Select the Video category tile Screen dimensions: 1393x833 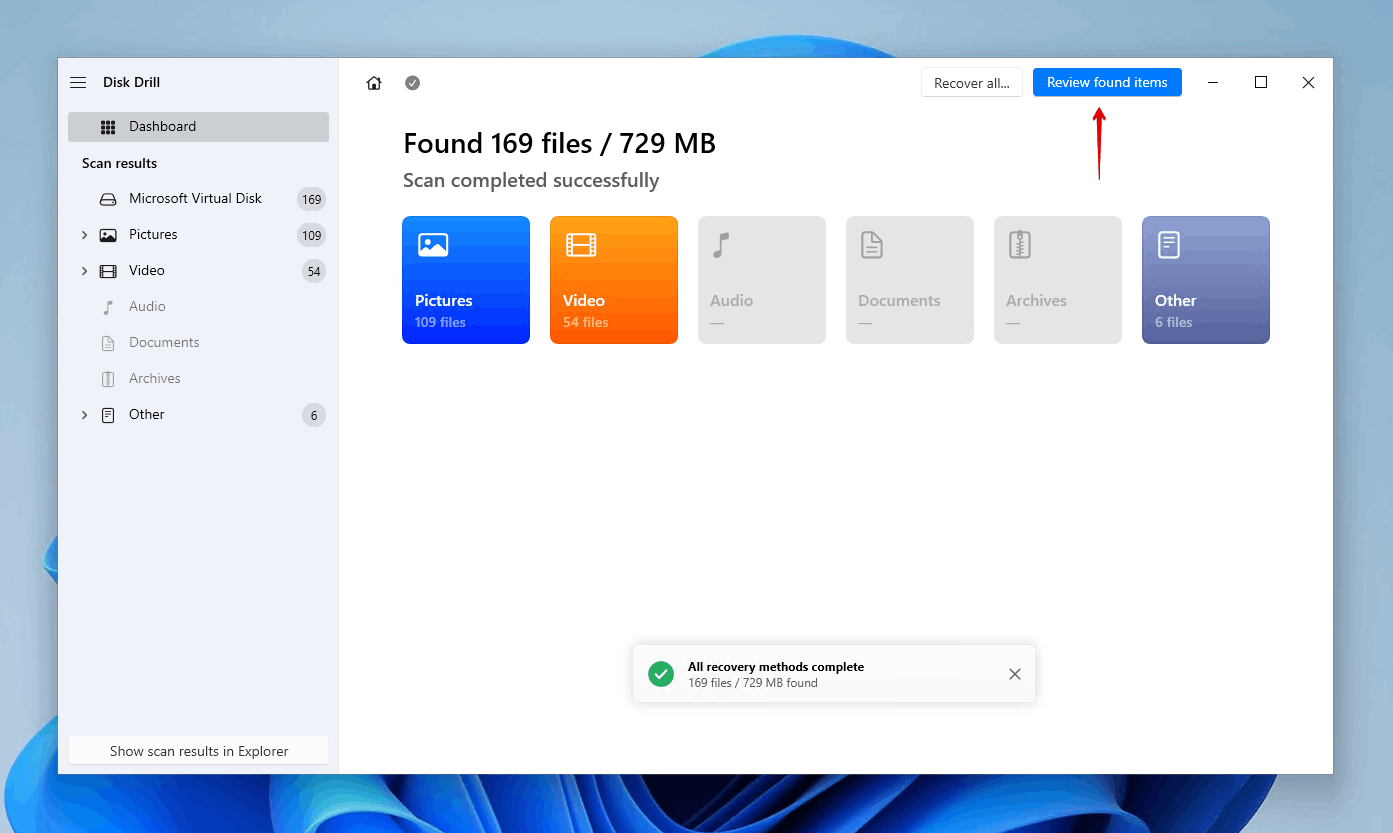click(x=613, y=280)
